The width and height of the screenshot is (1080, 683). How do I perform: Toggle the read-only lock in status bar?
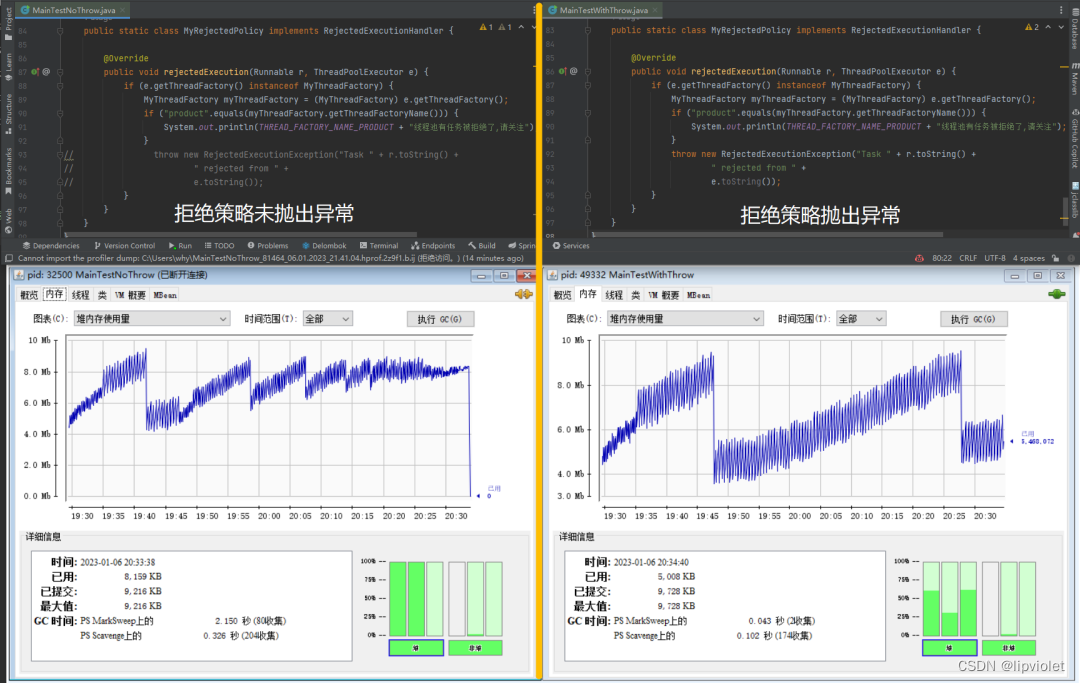tap(1055, 258)
